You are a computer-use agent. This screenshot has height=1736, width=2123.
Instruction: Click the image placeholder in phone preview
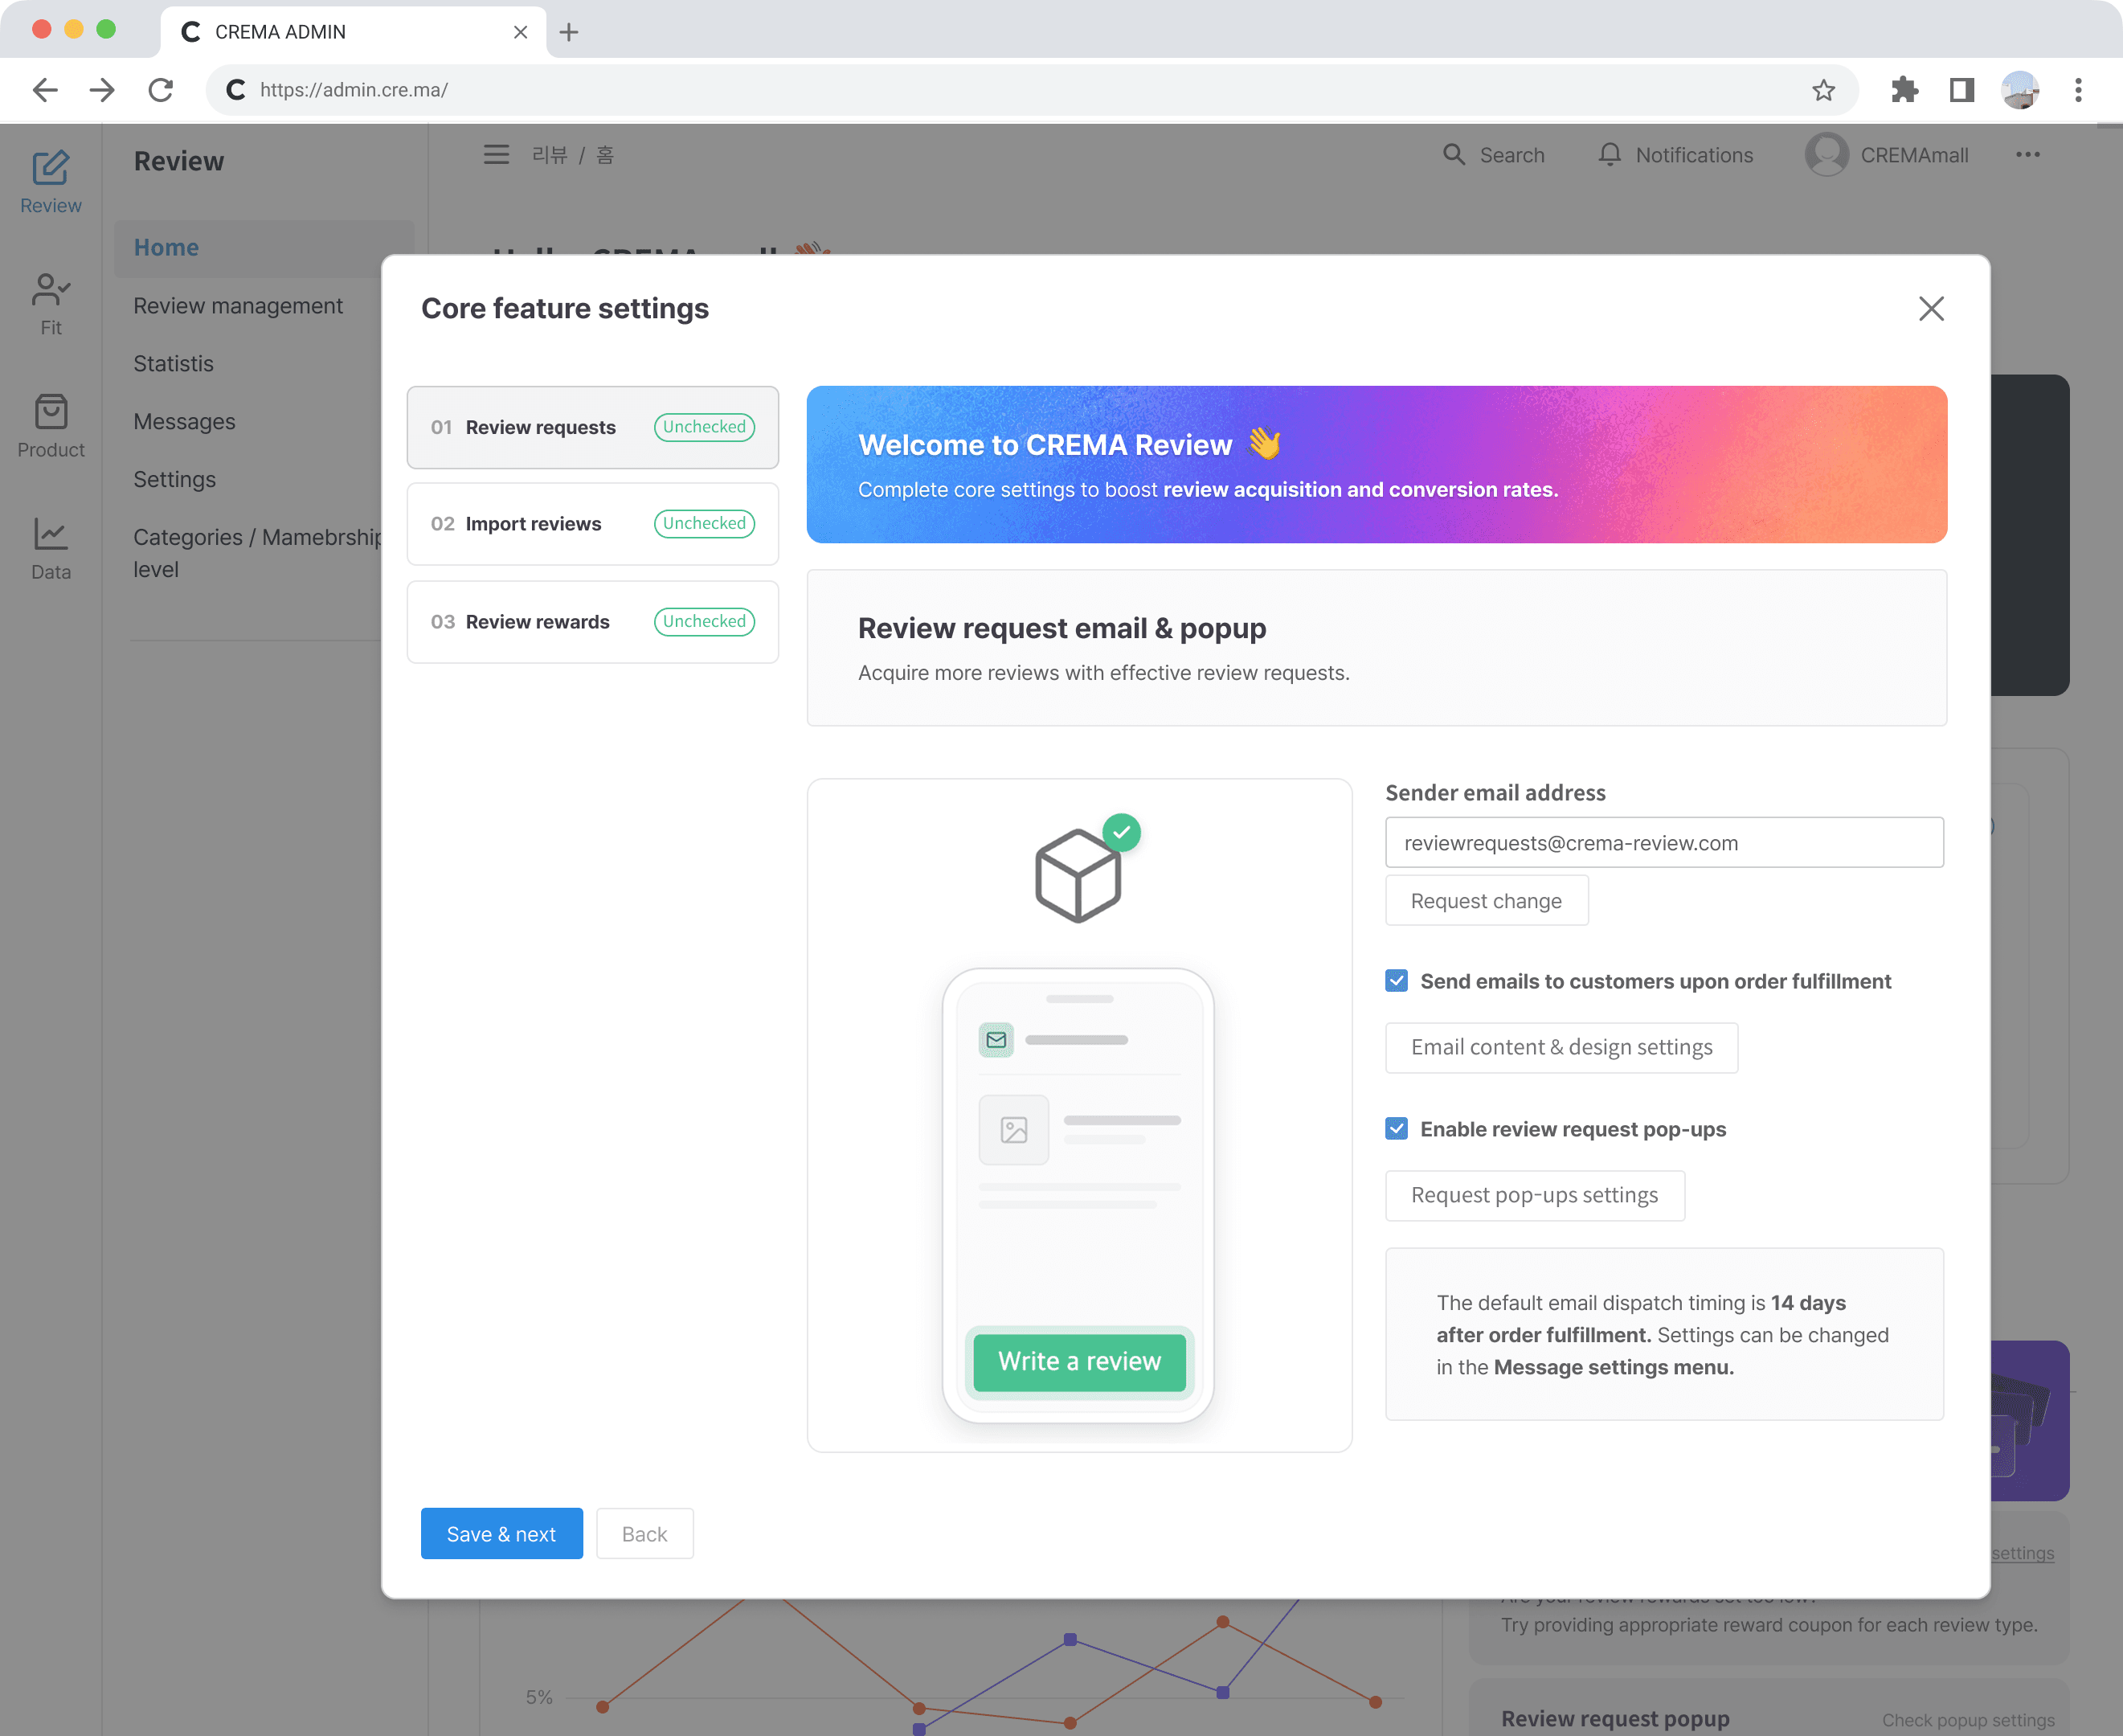(x=1014, y=1130)
